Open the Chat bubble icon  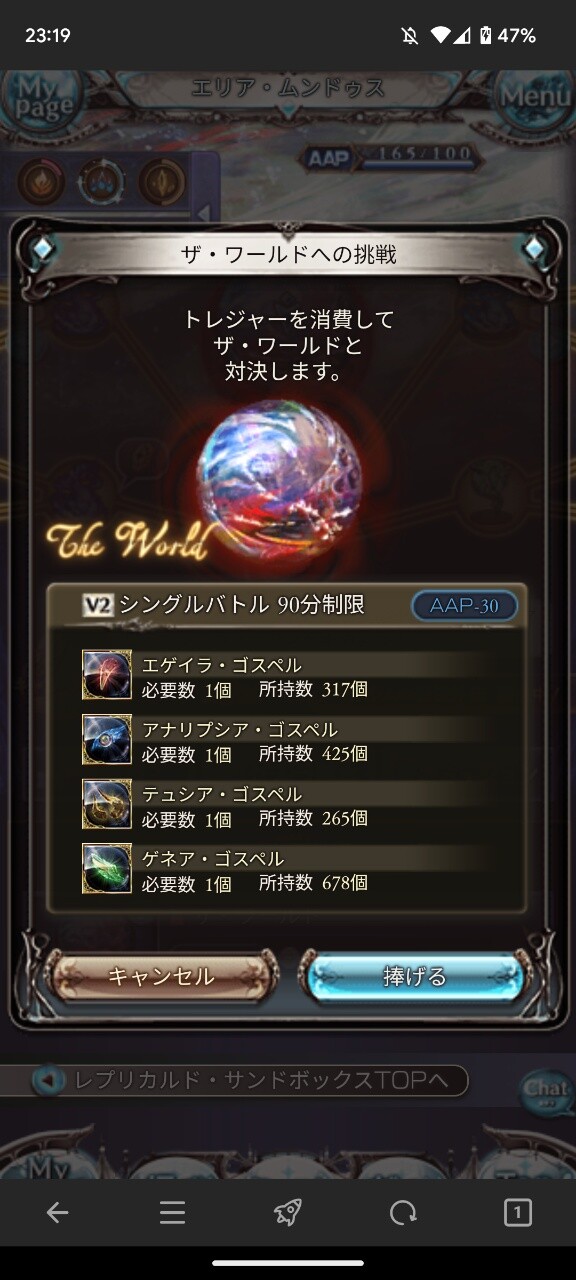click(x=546, y=1089)
